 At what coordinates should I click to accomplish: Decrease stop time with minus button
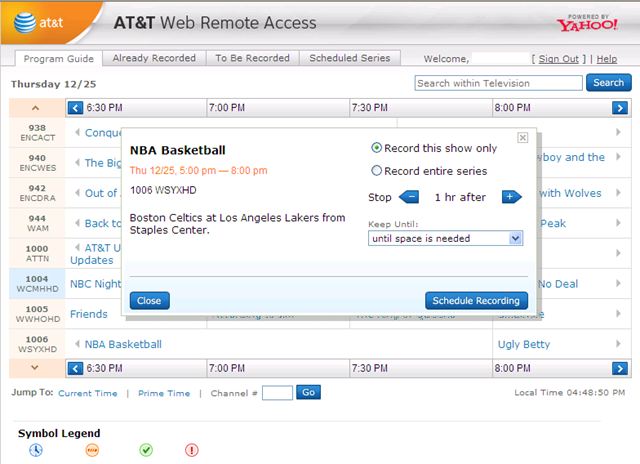click(x=409, y=197)
